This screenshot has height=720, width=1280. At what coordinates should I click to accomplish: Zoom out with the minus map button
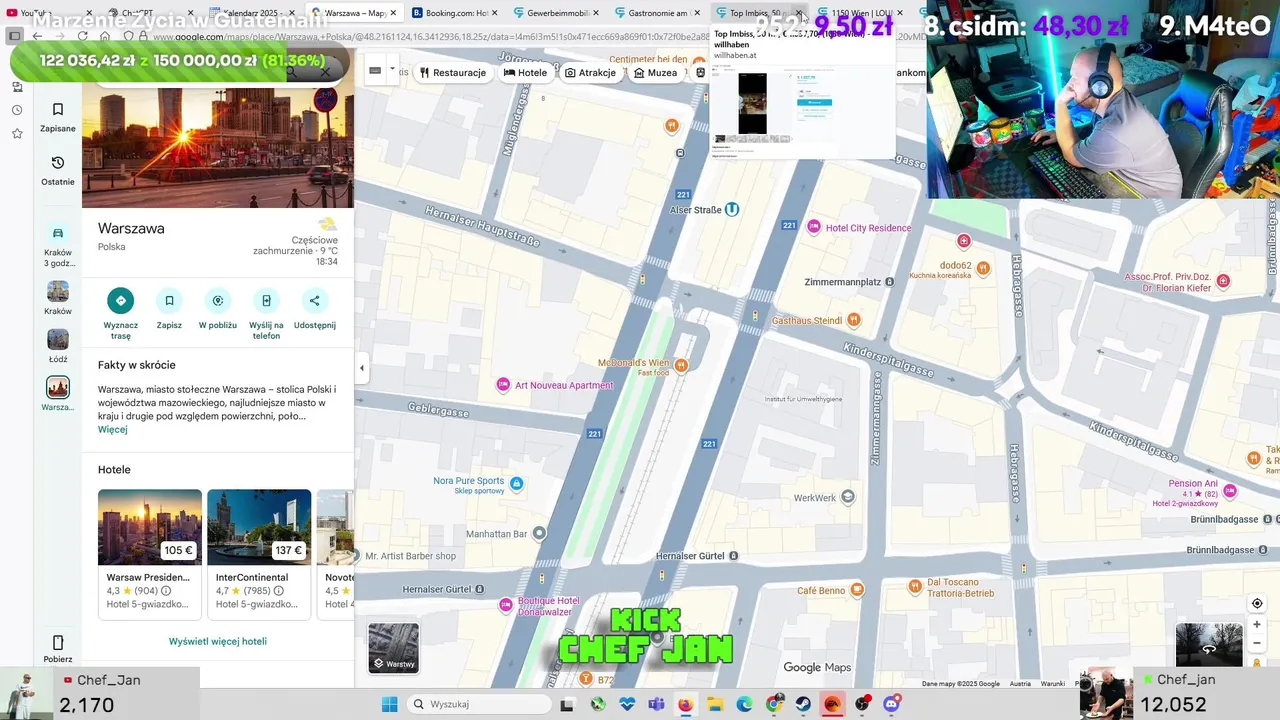1257,643
